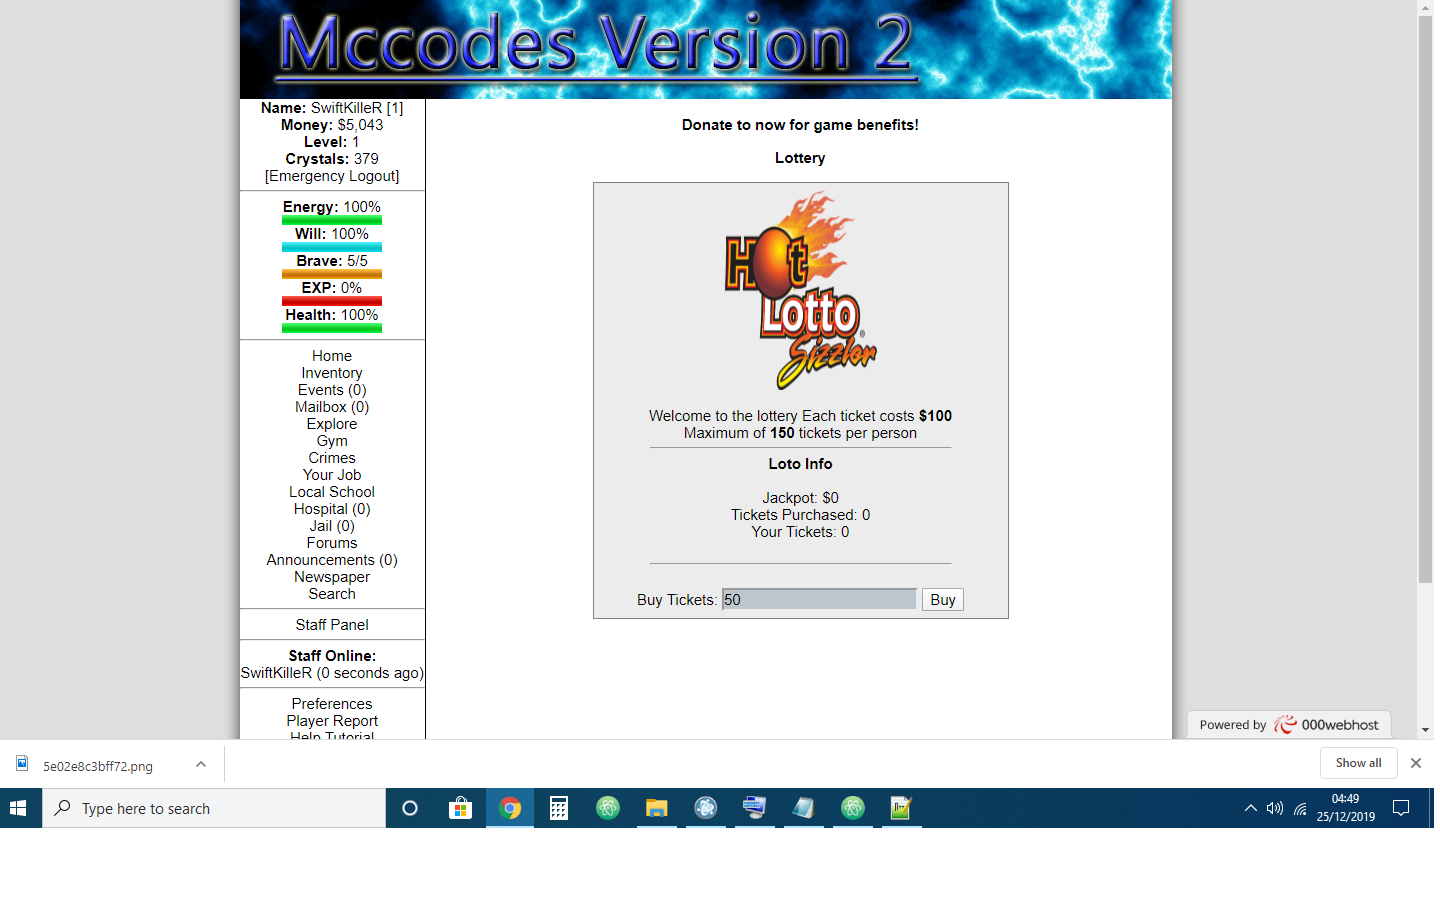This screenshot has height=900, width=1440.
Task: Click the Buy Tickets input field
Action: [x=818, y=599]
